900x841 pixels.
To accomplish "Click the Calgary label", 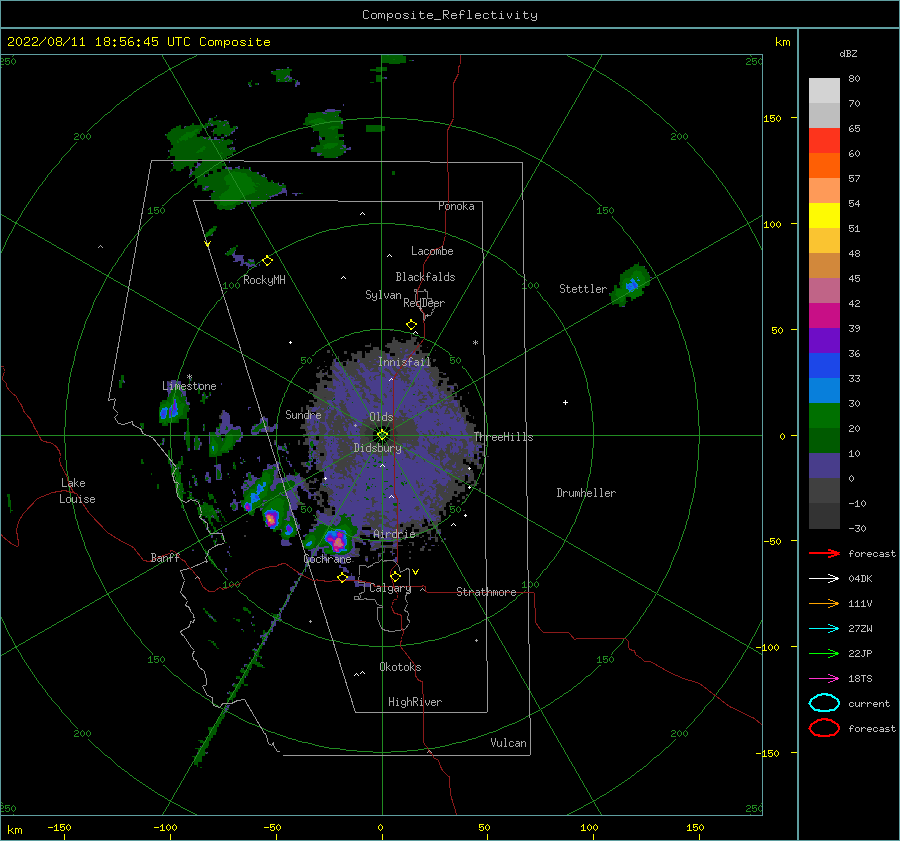I will pyautogui.click(x=390, y=588).
